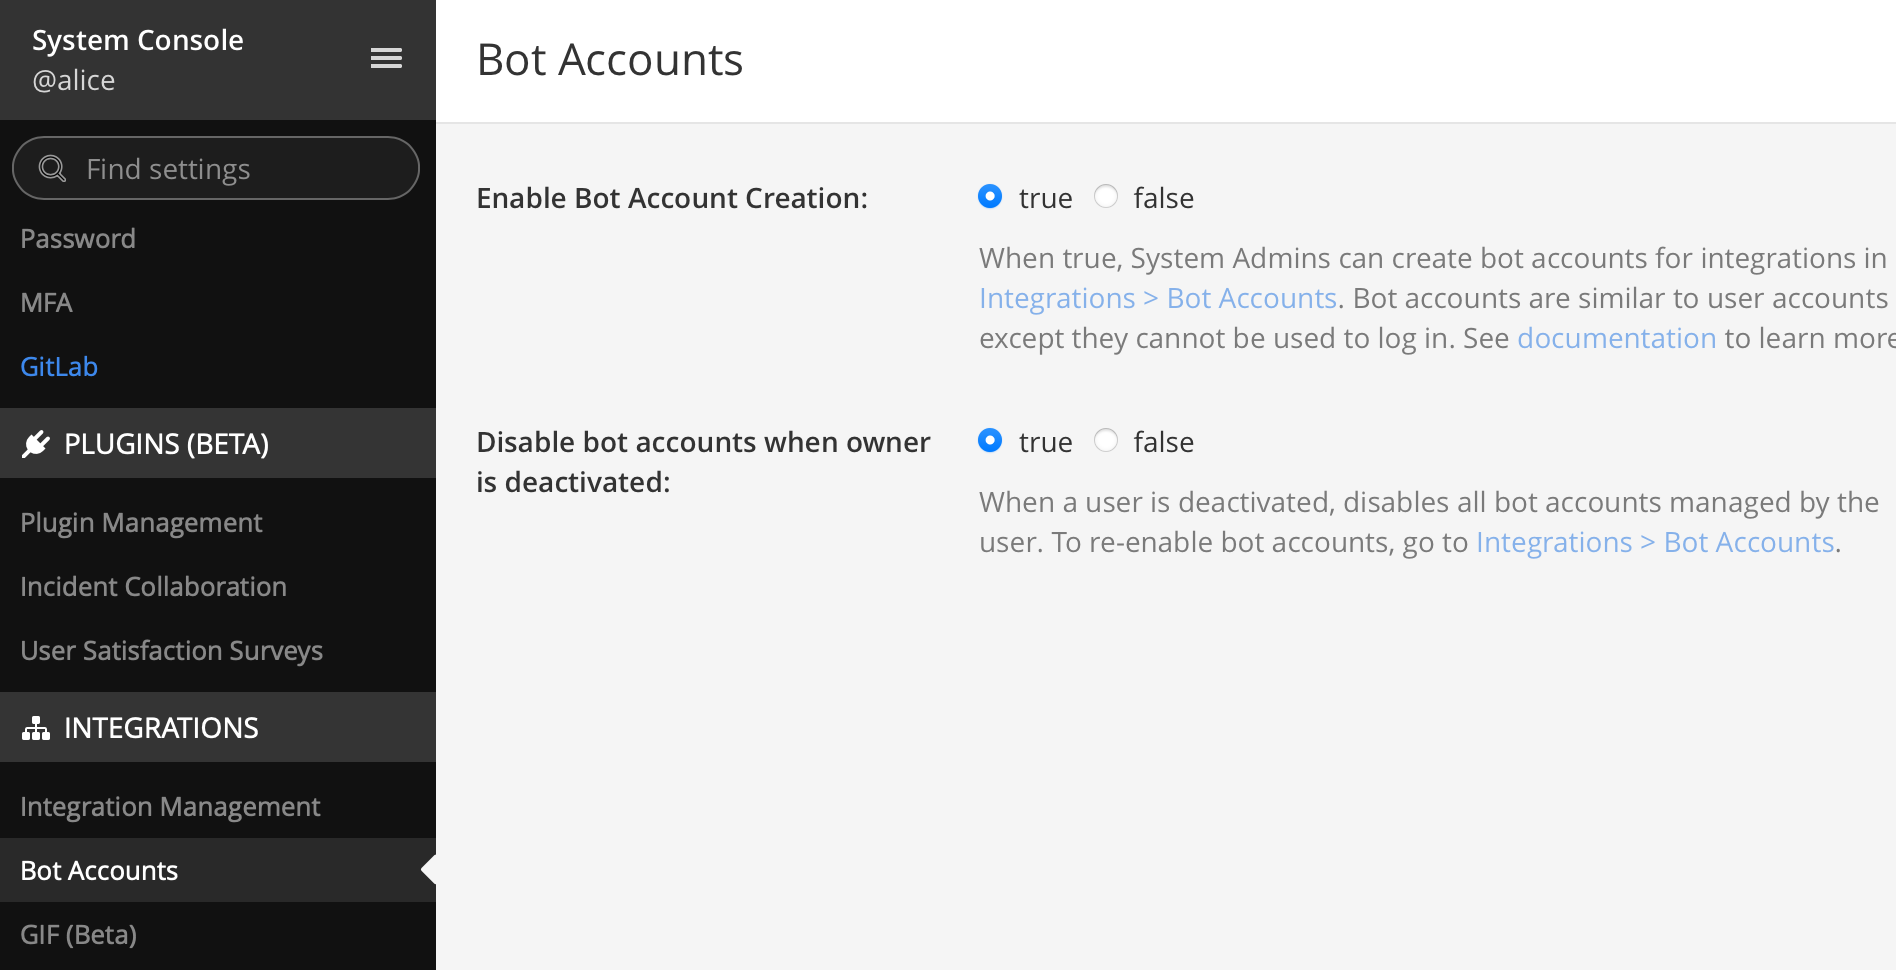Select the GIF (Beta) section

click(x=77, y=934)
